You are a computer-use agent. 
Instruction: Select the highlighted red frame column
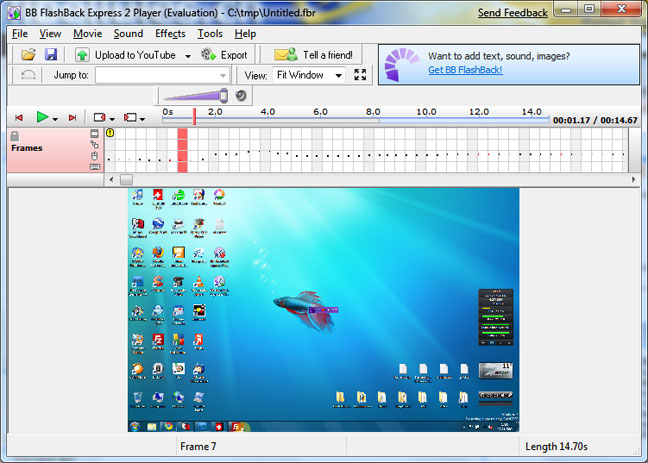(182, 150)
